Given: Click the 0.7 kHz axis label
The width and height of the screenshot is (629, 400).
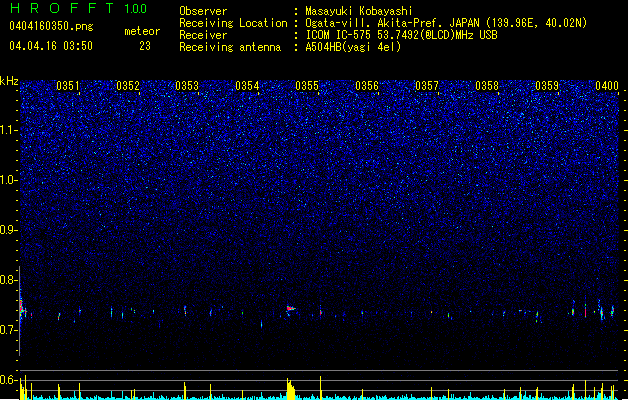Looking at the screenshot, I should tap(9, 330).
